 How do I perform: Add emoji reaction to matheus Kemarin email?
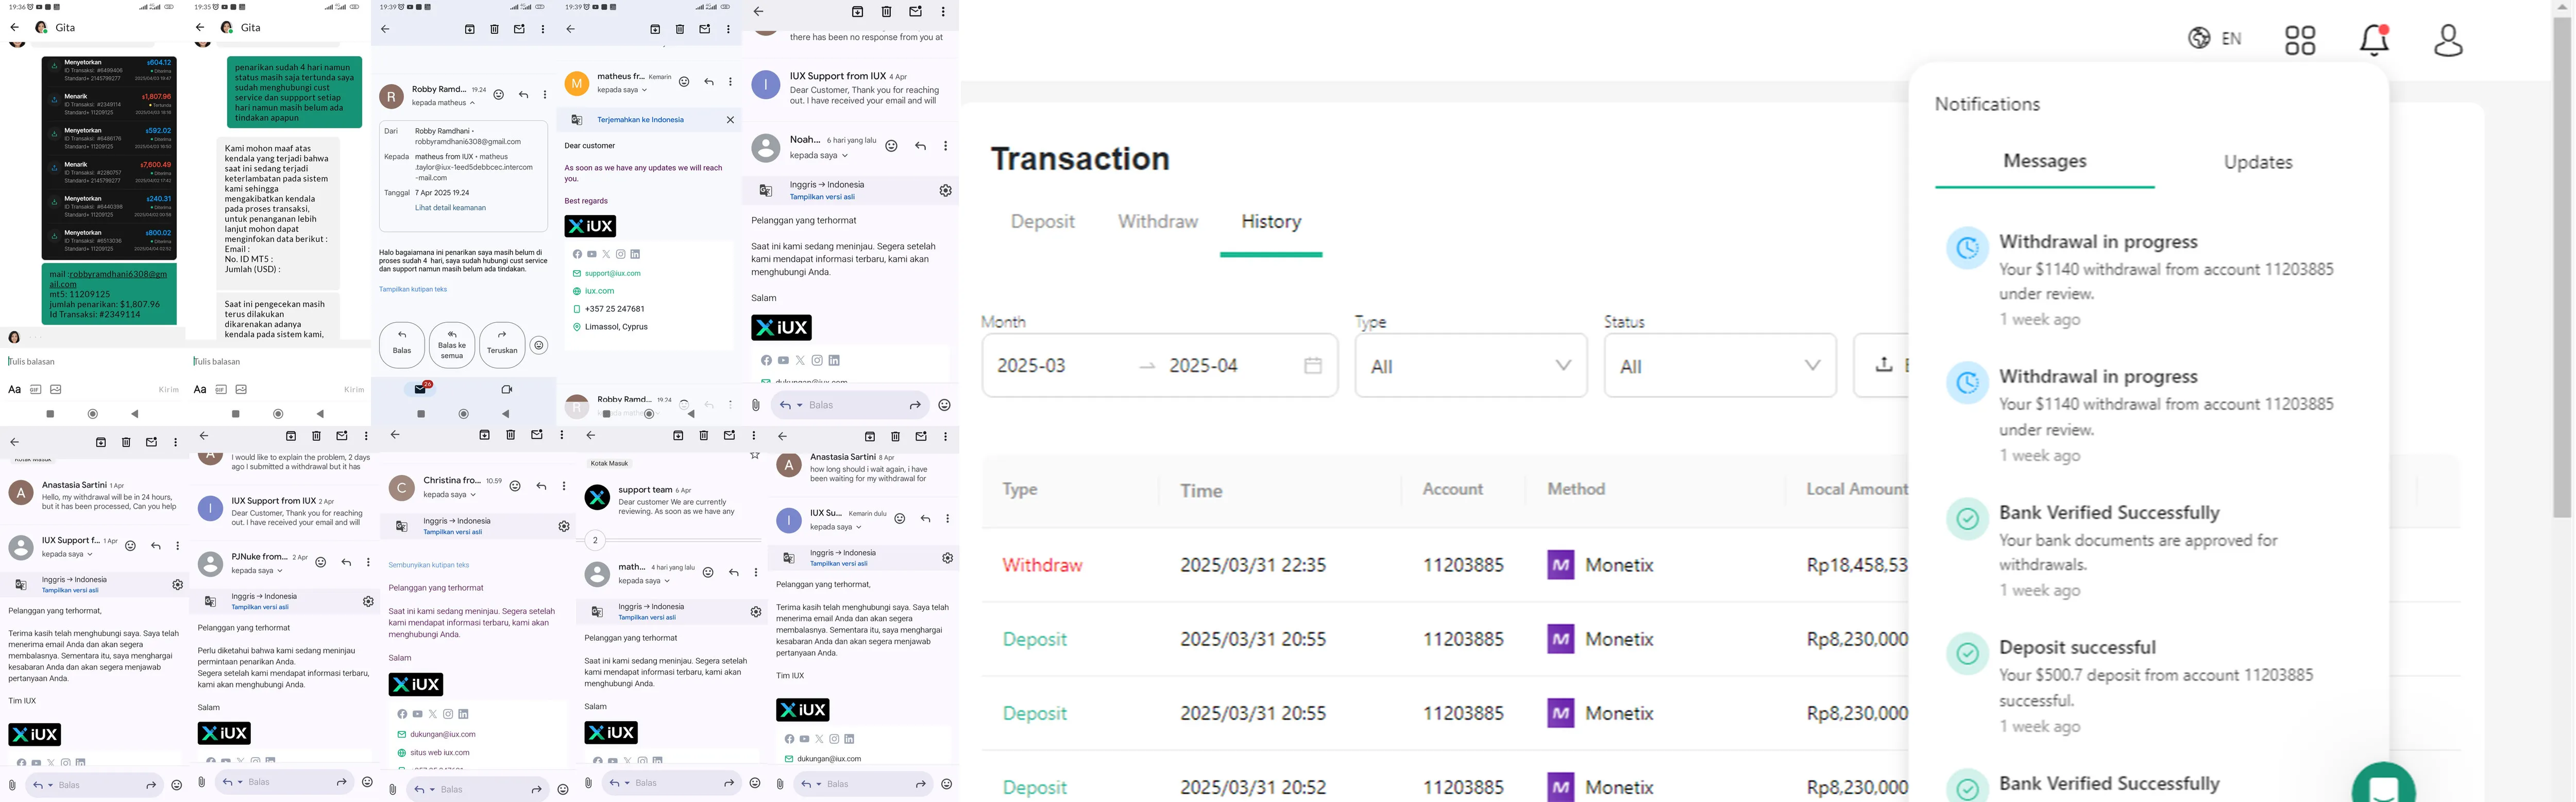pos(684,82)
